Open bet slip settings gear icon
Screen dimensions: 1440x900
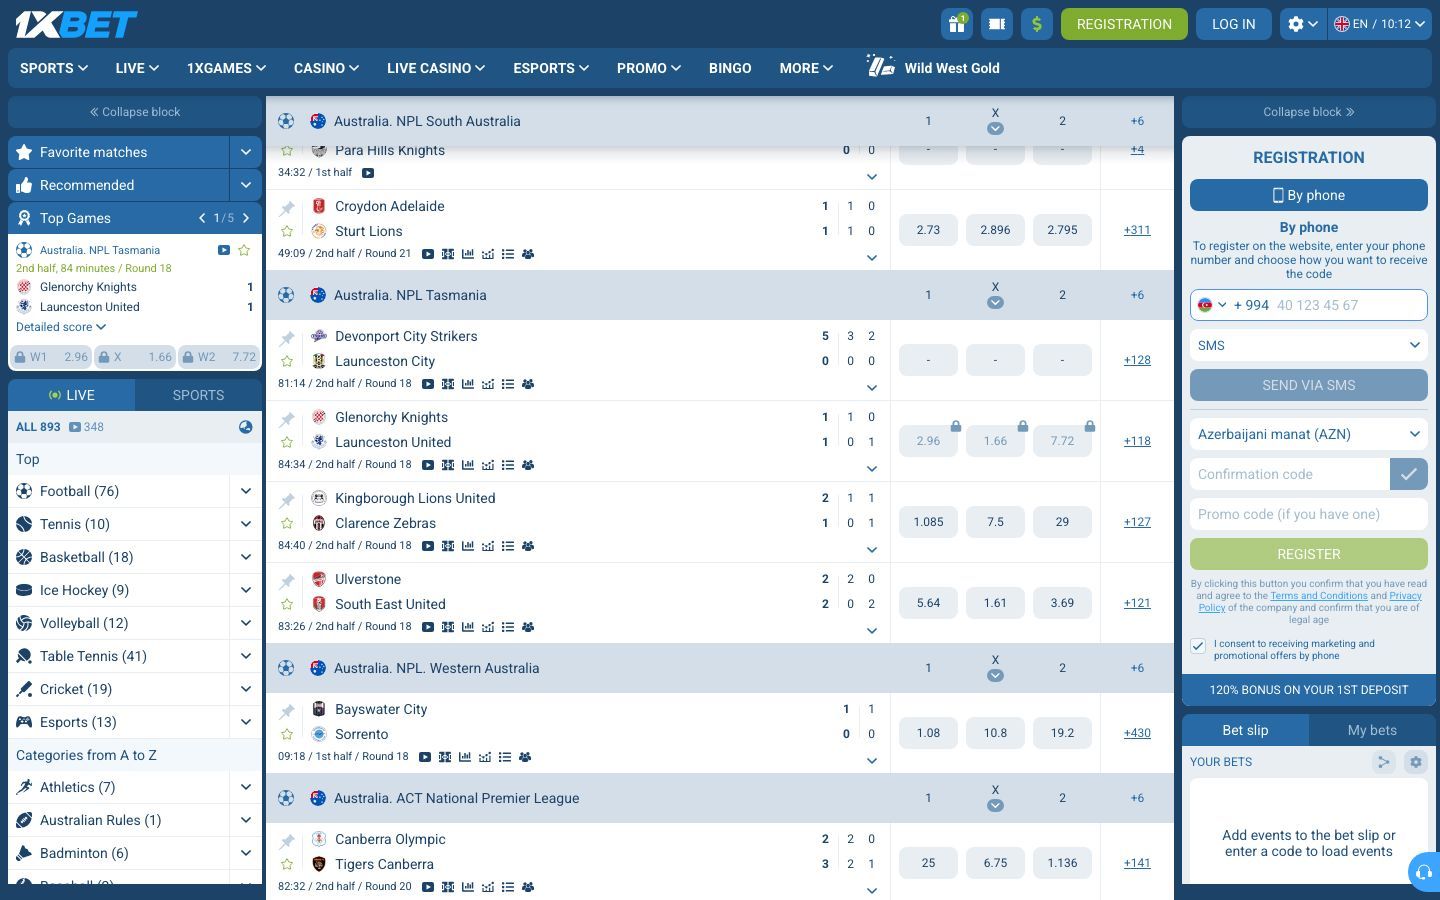(x=1416, y=762)
